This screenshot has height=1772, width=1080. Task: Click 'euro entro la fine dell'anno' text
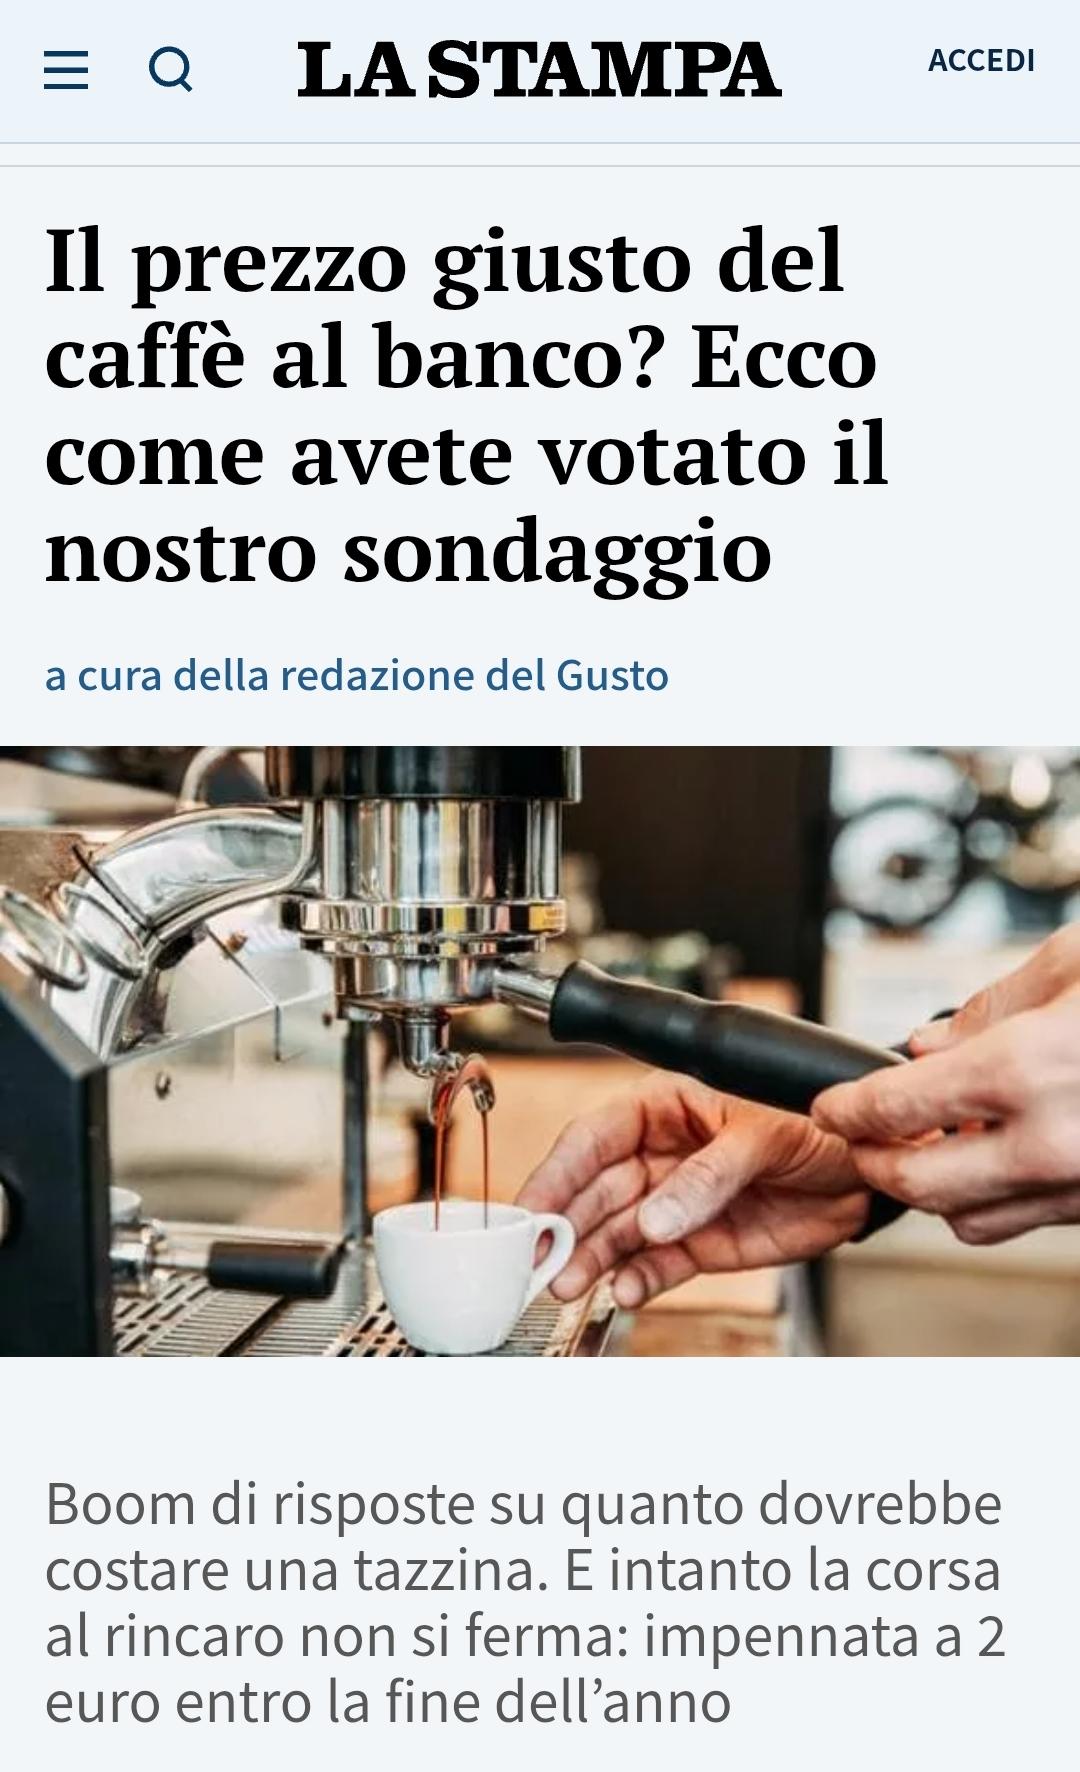[x=388, y=1702]
